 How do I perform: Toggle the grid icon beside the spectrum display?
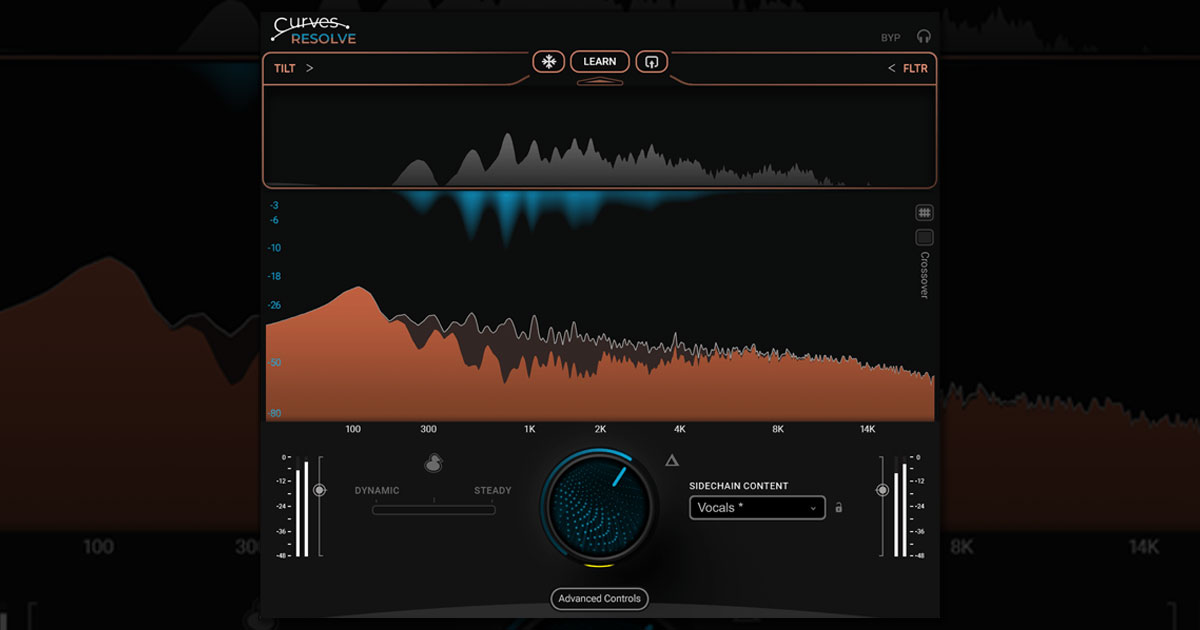(924, 211)
